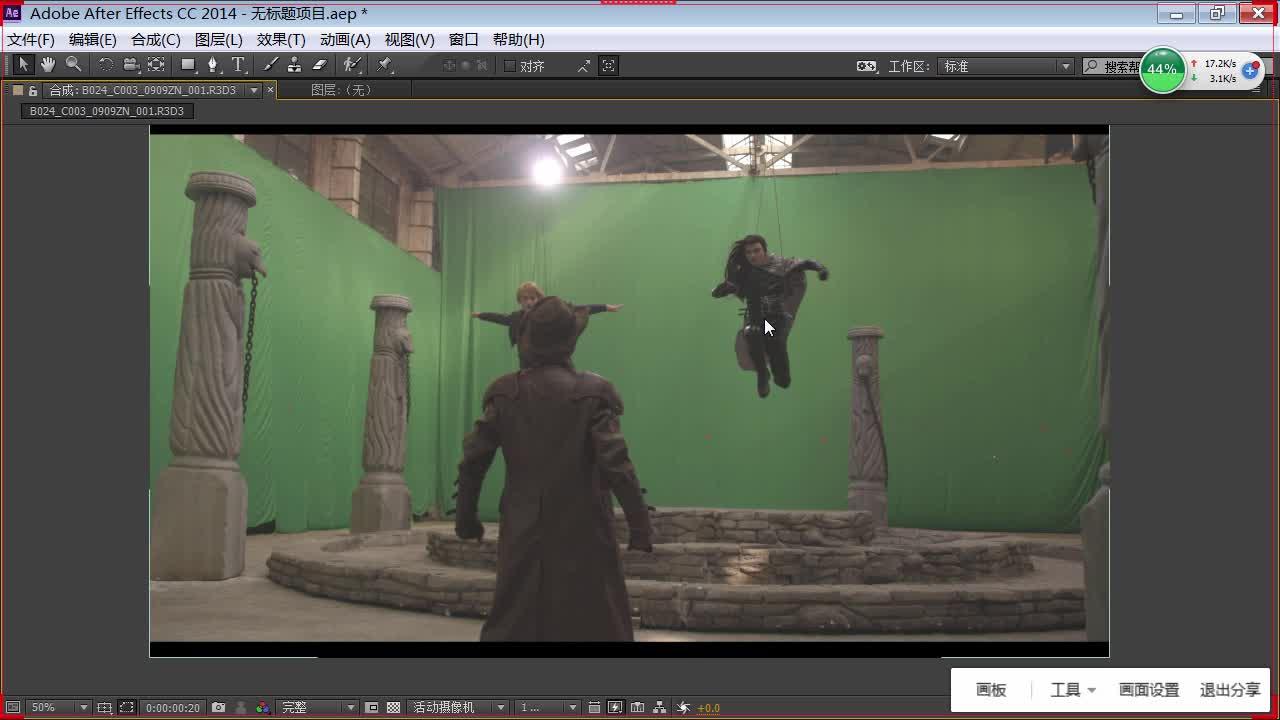Select the Rotation tool

(106, 65)
